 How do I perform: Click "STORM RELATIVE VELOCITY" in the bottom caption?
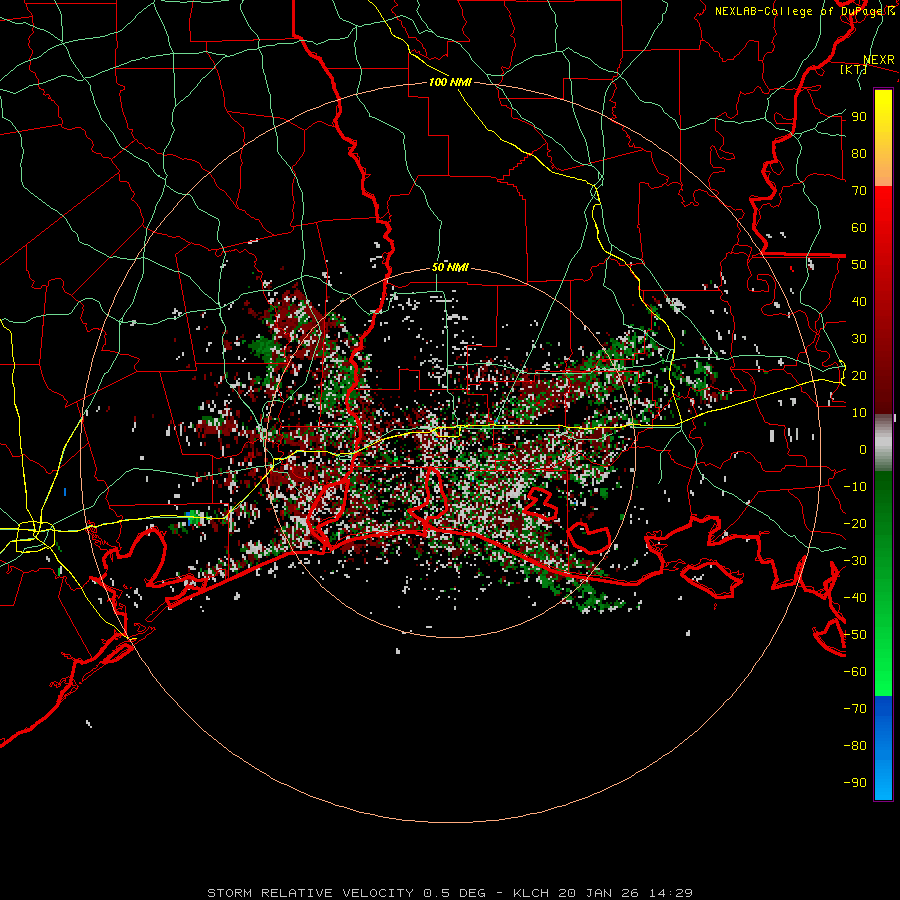[310, 893]
